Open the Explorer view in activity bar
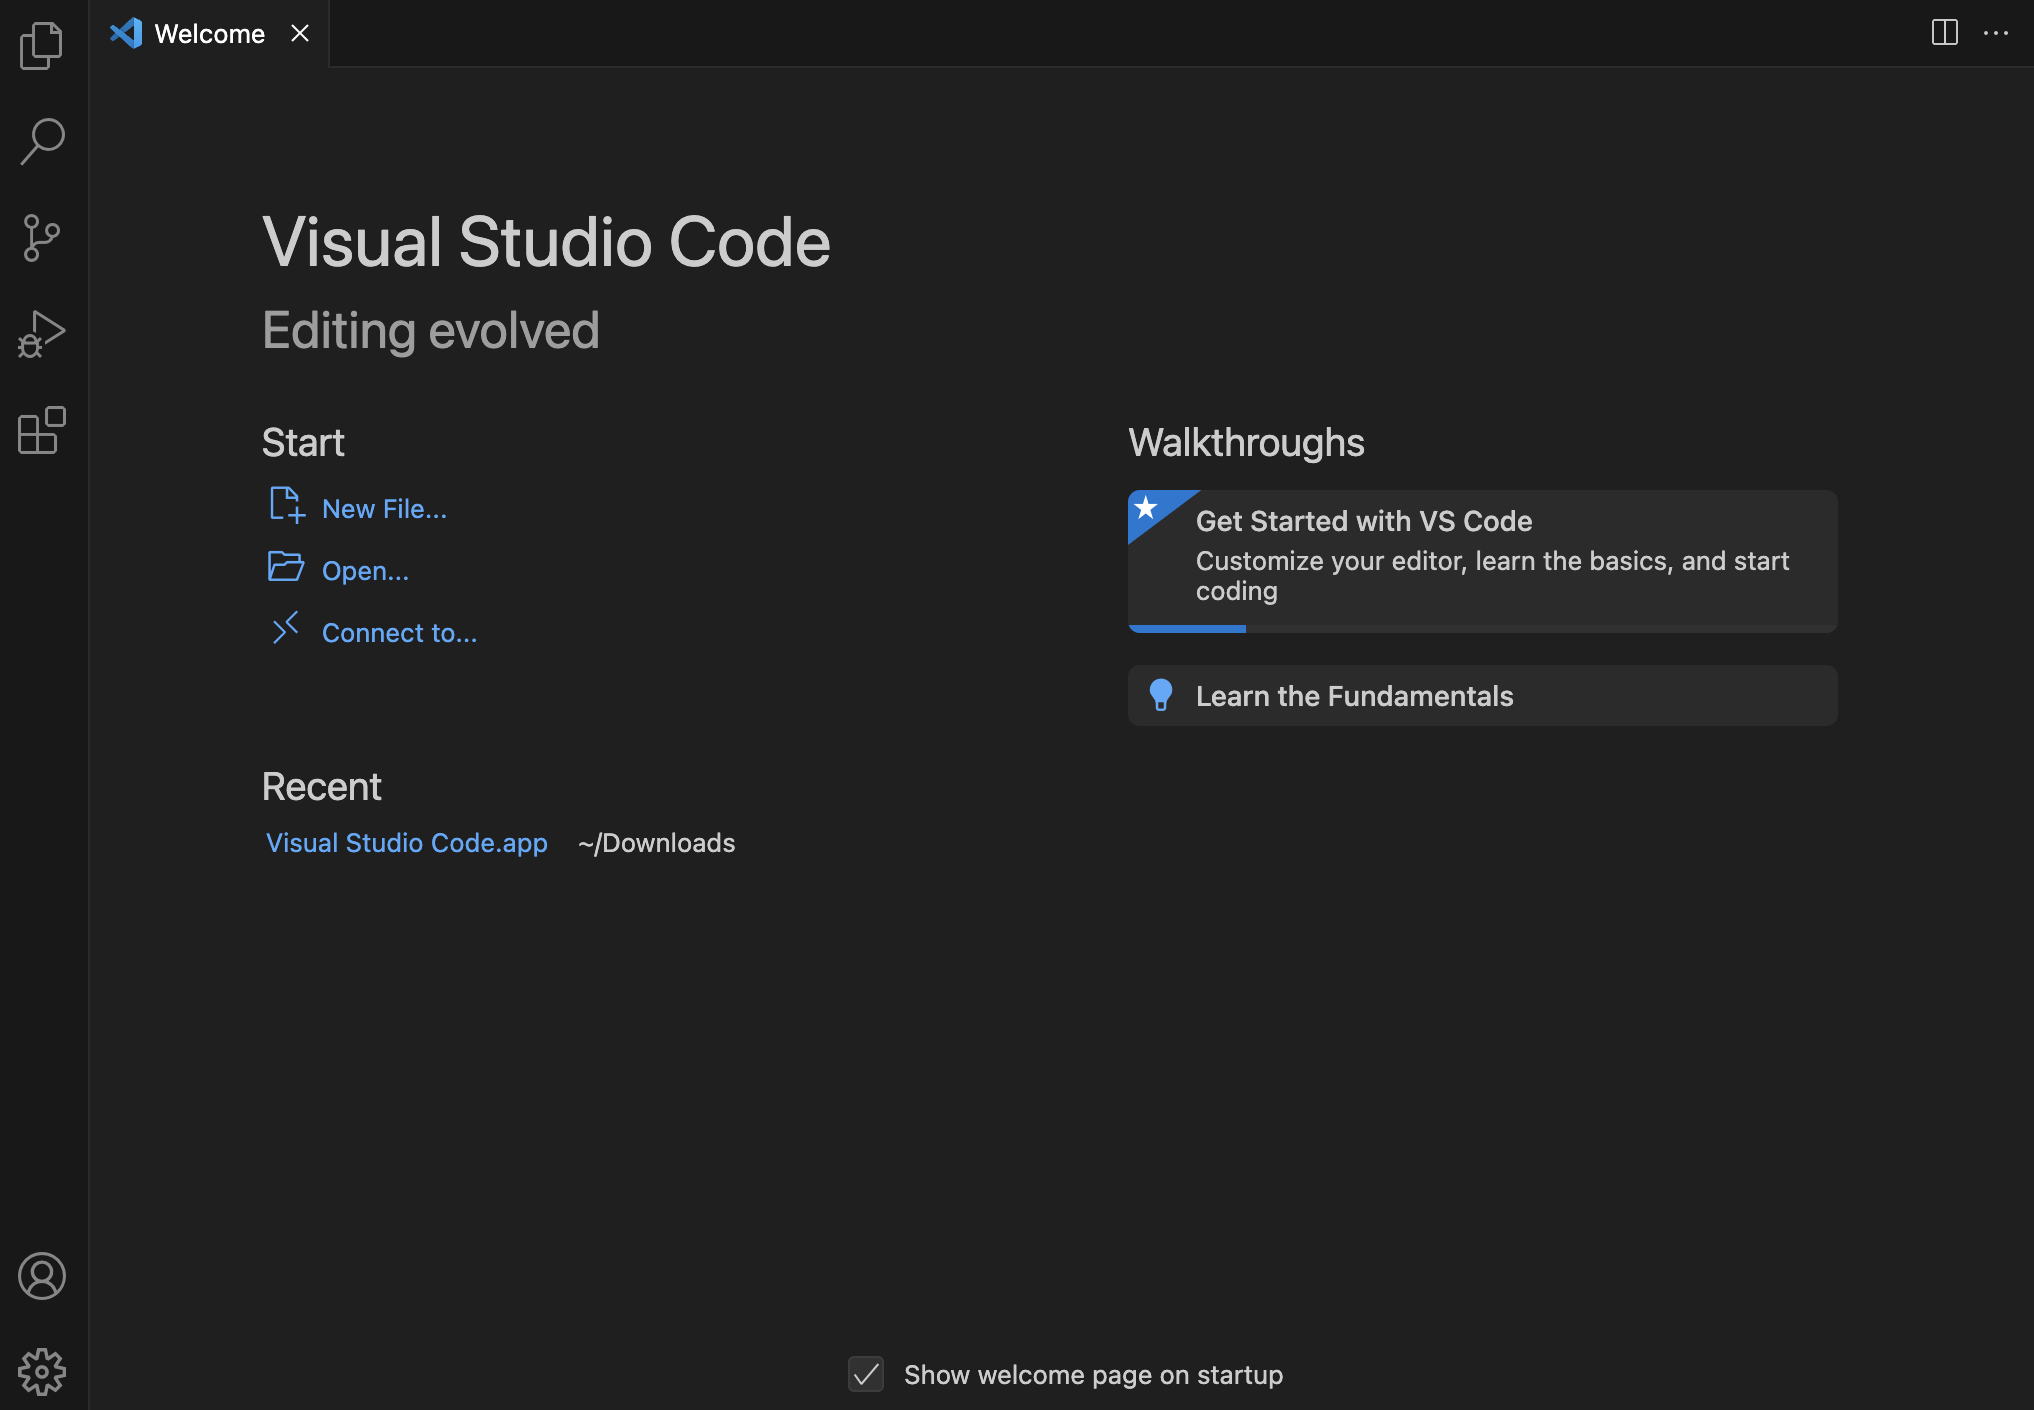Viewport: 2034px width, 1410px height. tap(42, 46)
